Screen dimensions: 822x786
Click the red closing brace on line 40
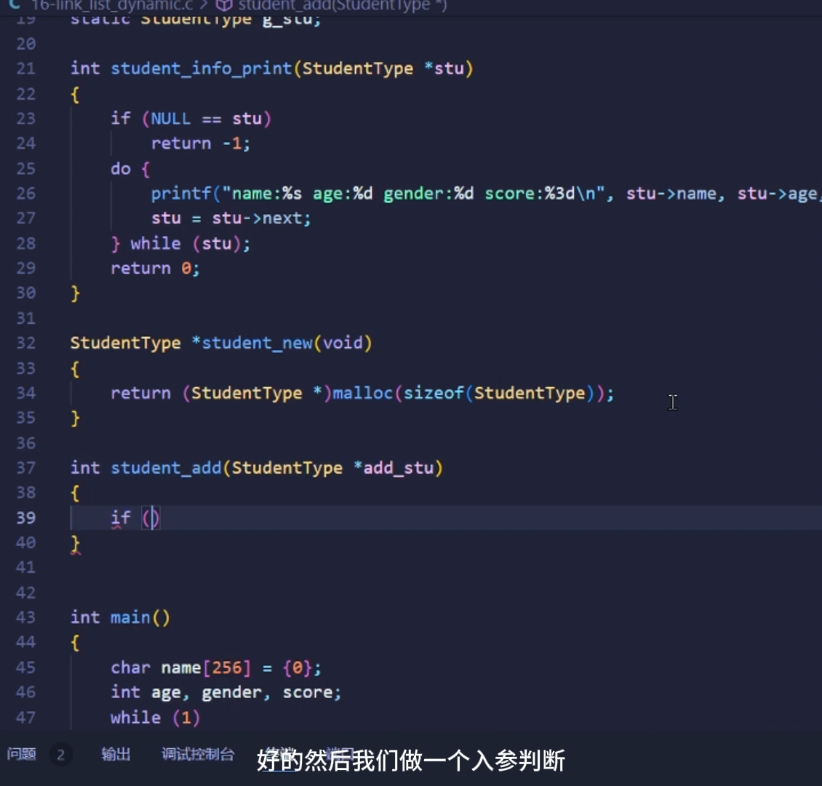[x=74, y=542]
